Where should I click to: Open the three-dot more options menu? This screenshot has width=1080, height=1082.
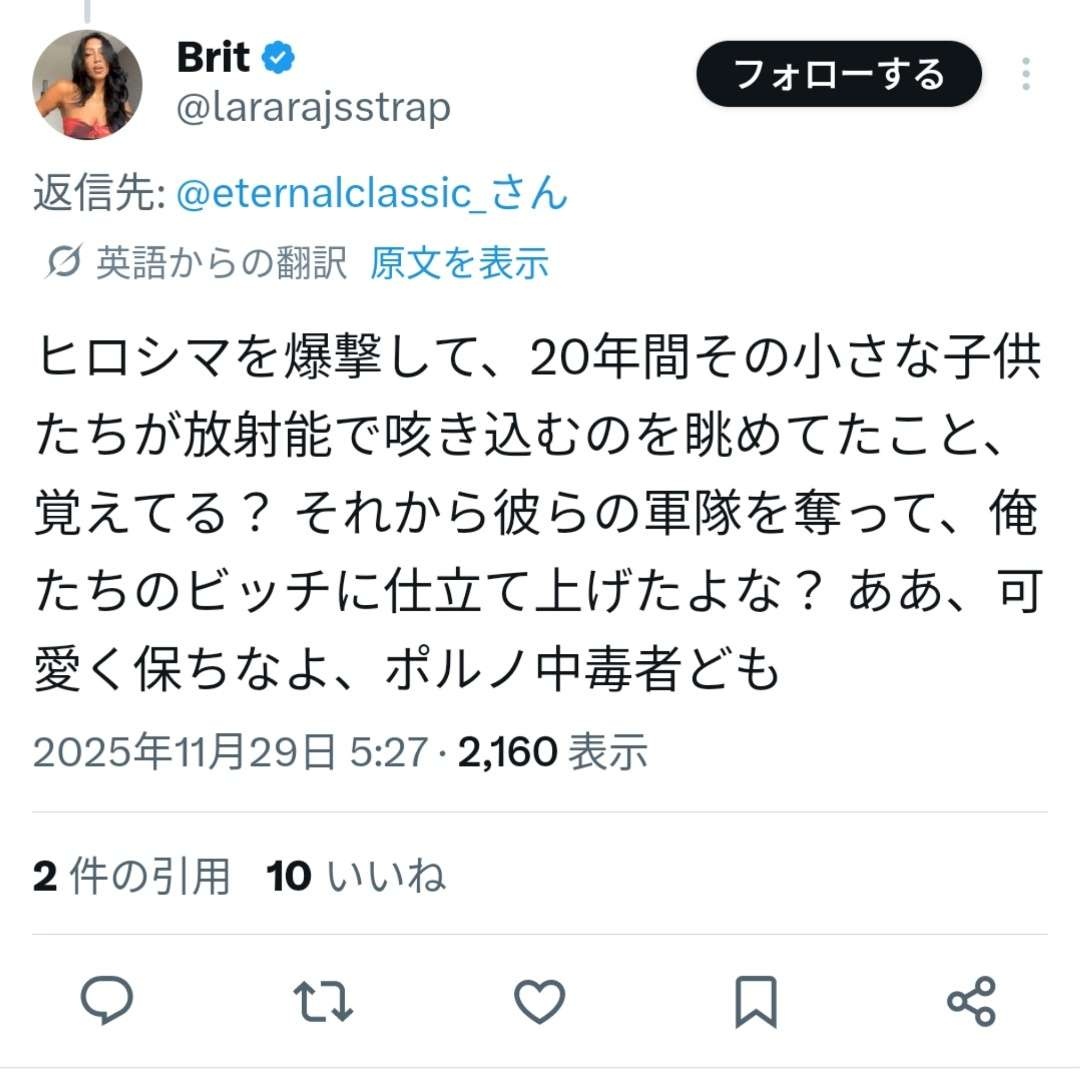pyautogui.click(x=1026, y=74)
